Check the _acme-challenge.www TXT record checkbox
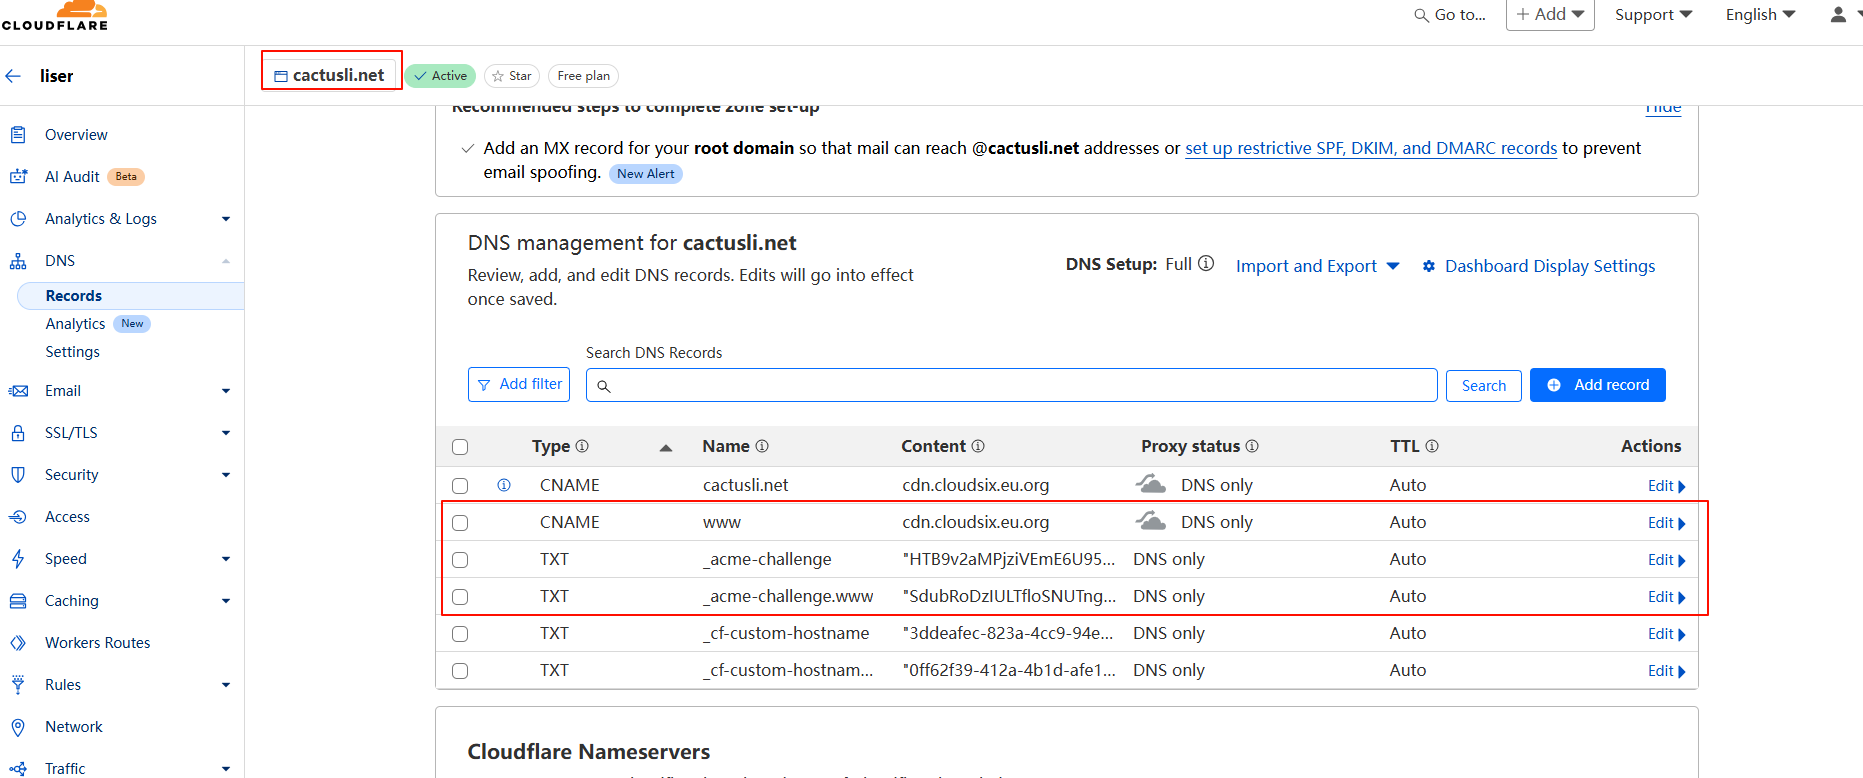1863x778 pixels. pos(460,597)
